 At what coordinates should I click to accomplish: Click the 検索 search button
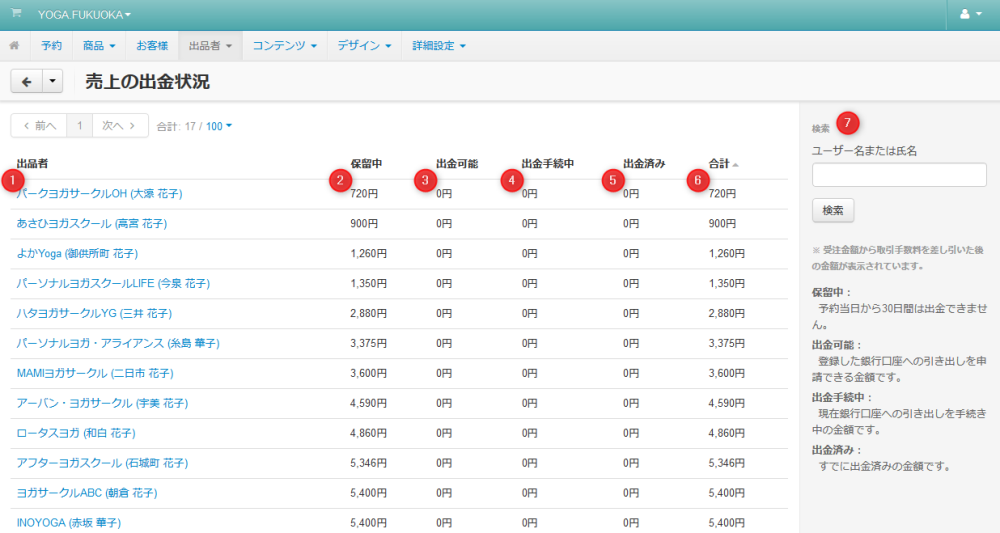coord(833,210)
